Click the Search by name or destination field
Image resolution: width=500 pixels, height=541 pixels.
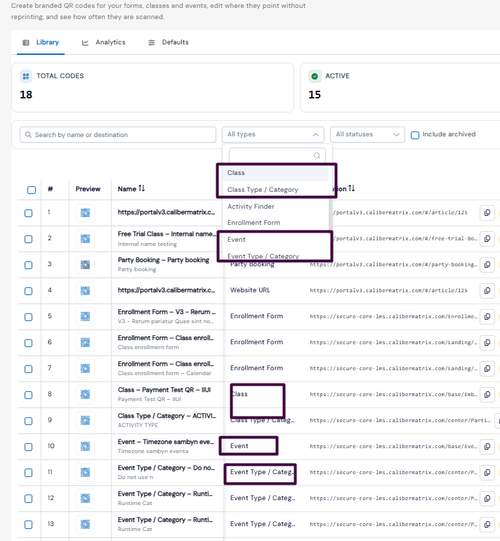pos(118,135)
